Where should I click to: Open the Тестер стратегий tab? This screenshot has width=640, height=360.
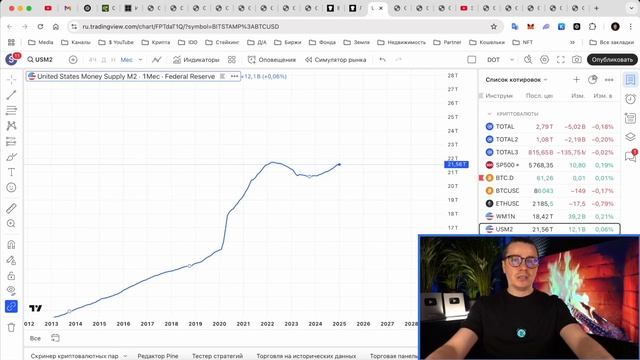[x=217, y=356]
